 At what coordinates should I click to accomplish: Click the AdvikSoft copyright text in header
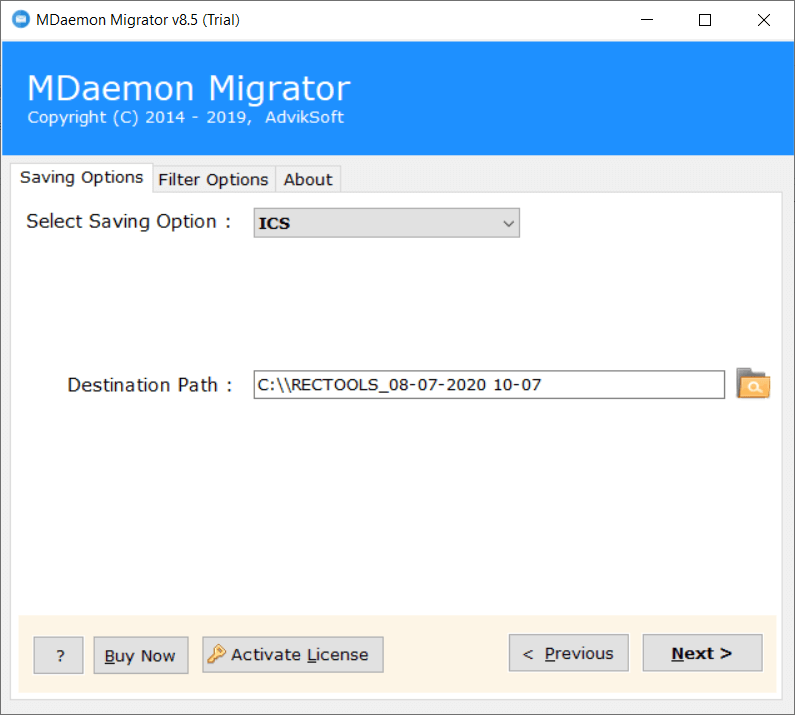click(186, 117)
